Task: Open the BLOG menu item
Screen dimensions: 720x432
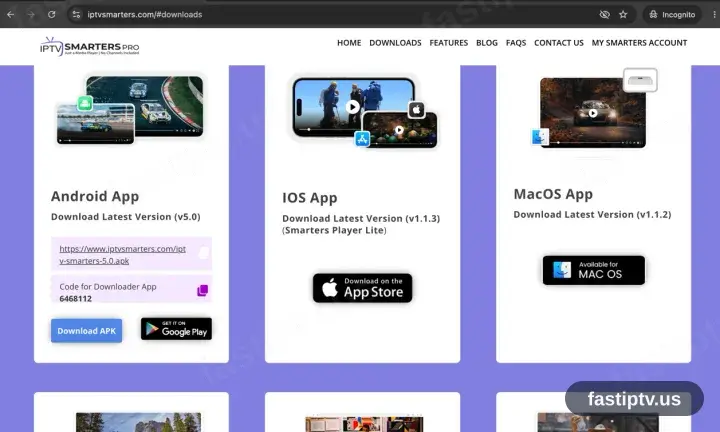Action: pos(487,43)
